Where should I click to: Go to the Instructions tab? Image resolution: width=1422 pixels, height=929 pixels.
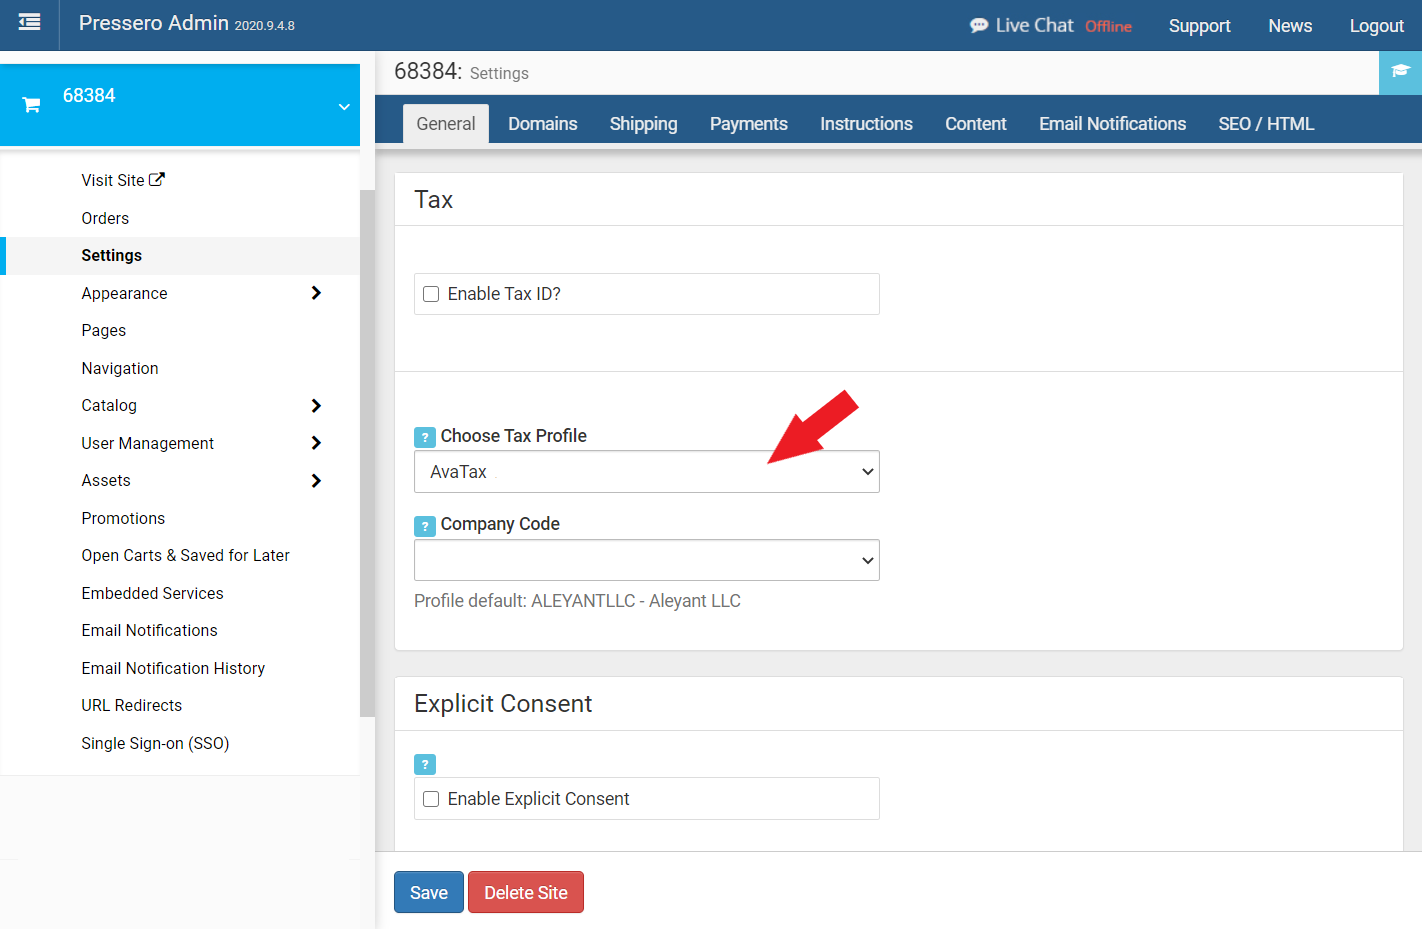(867, 124)
